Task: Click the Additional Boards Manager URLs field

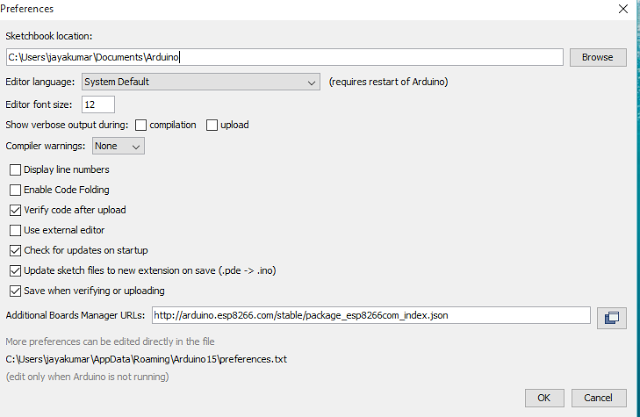Action: tap(371, 316)
